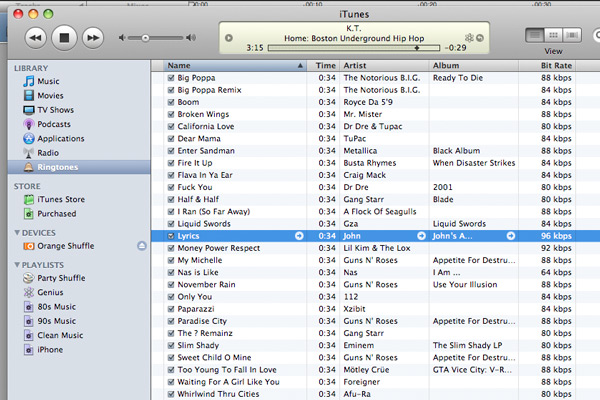Select the song Broken Wings
This screenshot has height=400, width=600.
[203, 114]
